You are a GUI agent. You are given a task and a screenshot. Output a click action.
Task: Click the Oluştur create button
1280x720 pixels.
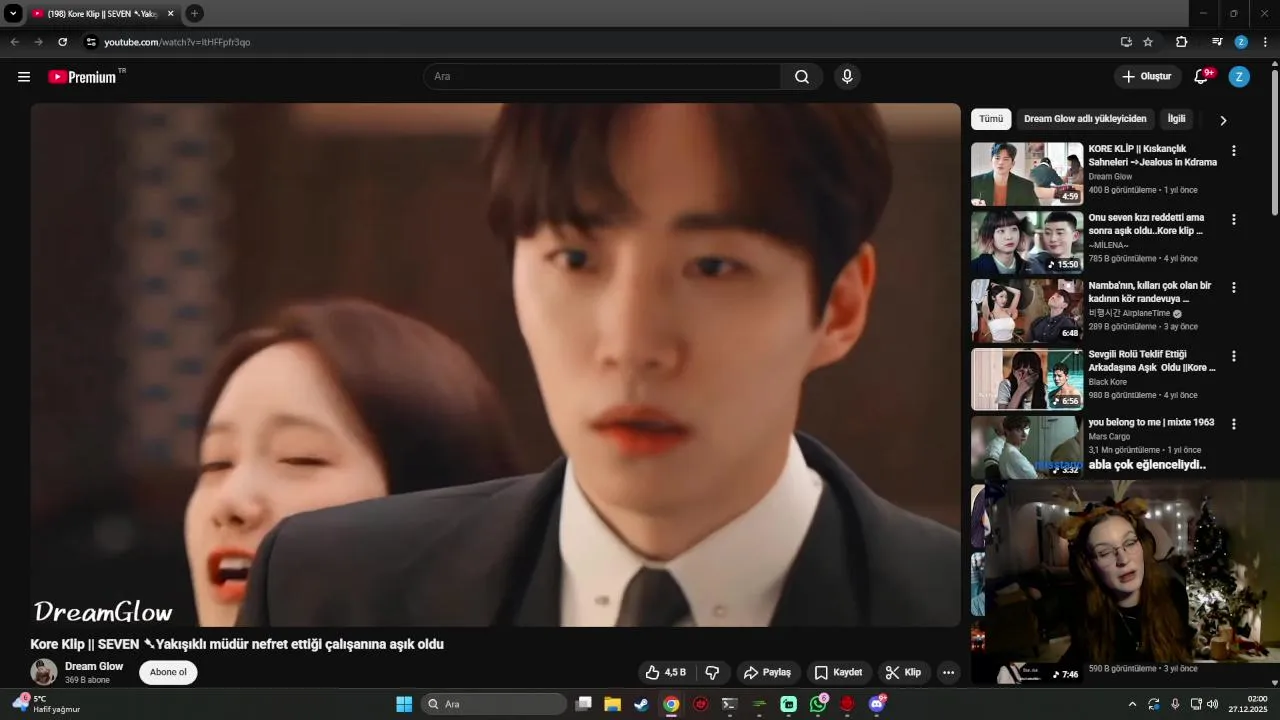coord(1147,77)
